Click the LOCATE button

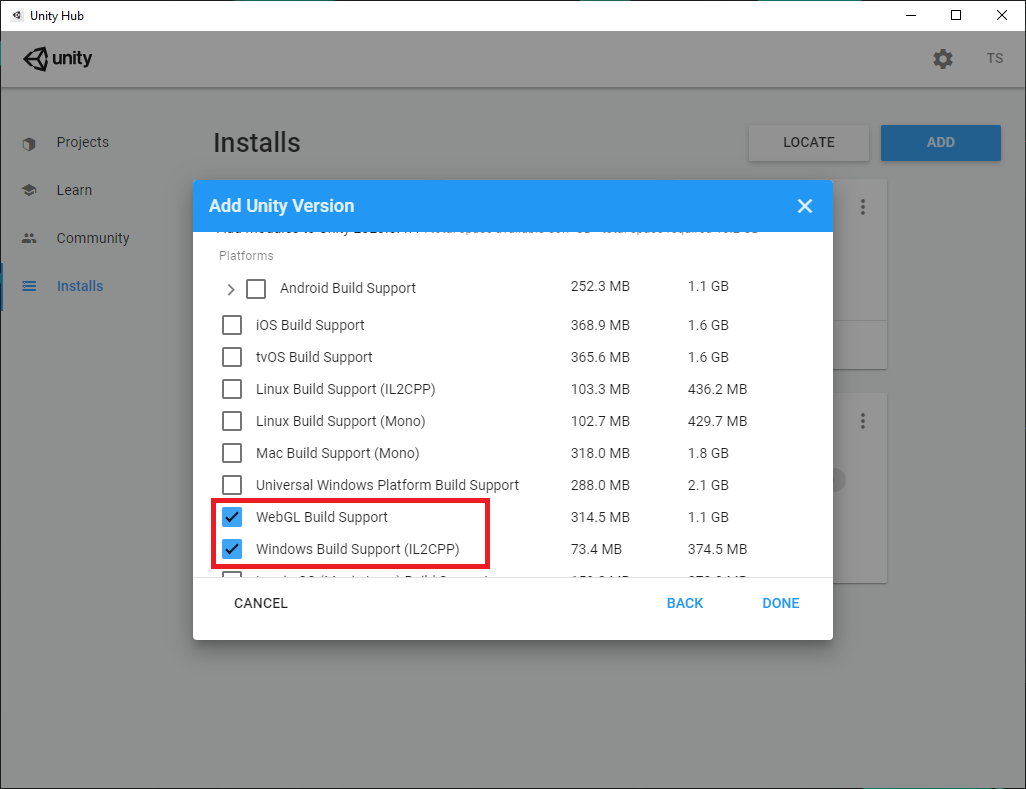click(809, 143)
